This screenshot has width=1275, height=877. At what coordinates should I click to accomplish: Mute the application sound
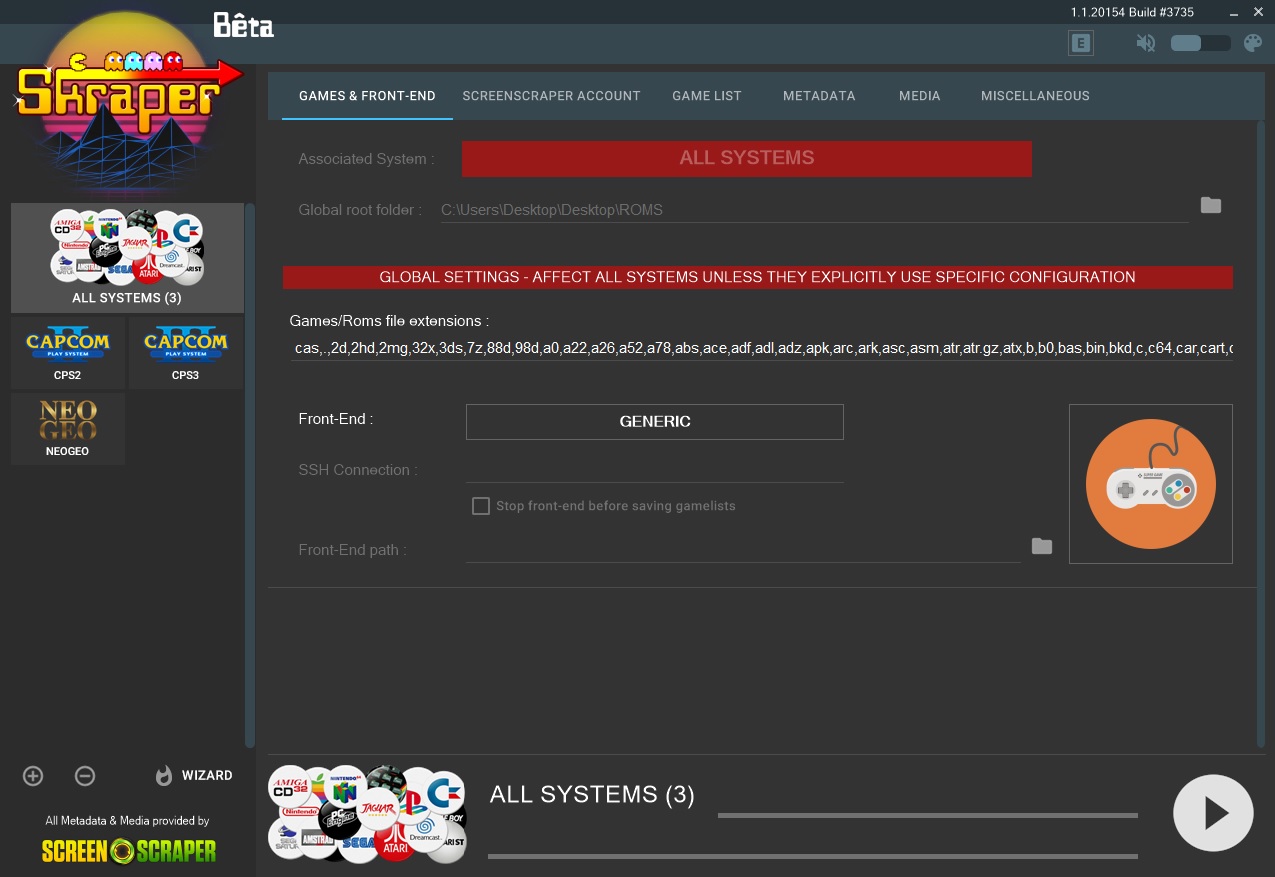1146,43
